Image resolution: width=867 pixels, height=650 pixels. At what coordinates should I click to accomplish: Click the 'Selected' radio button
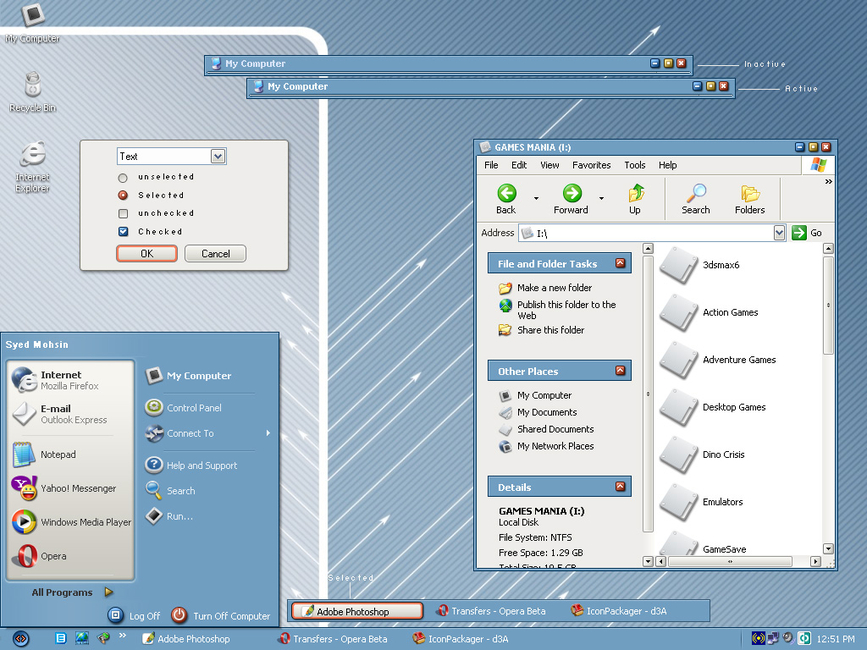(123, 195)
